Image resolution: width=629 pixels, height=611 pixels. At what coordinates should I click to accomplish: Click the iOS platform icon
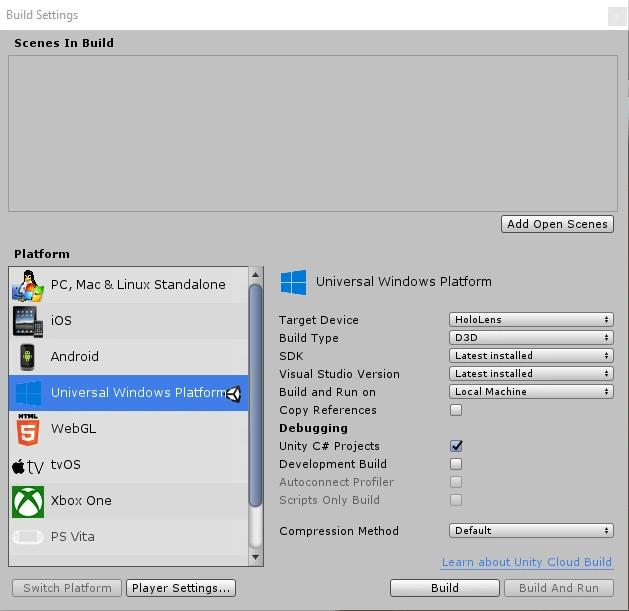[x=28, y=321]
